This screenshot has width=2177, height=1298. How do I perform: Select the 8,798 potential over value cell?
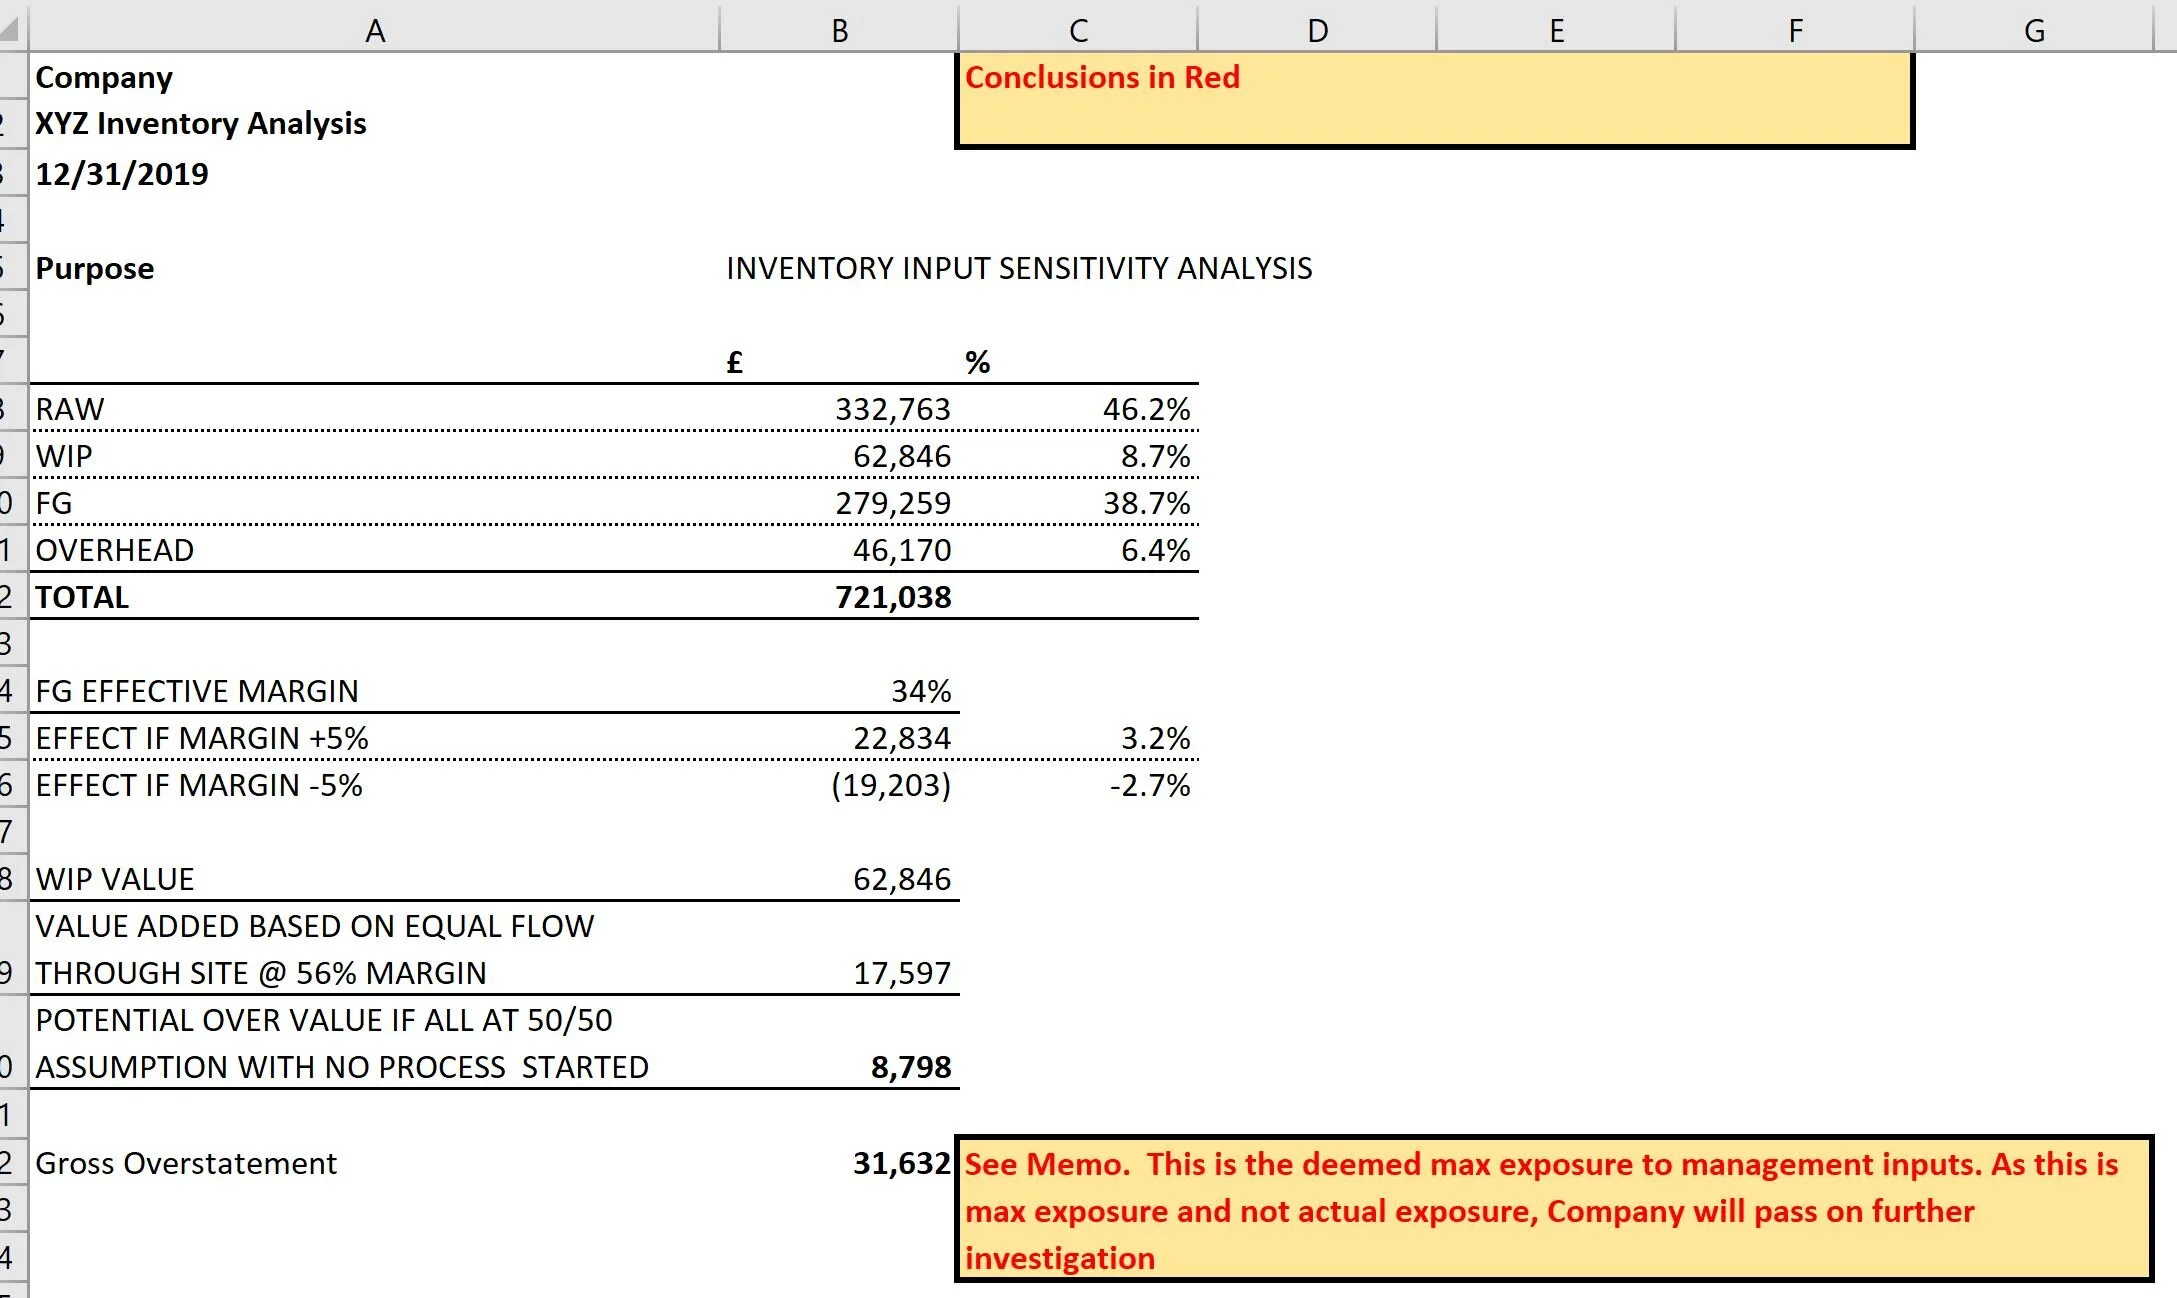coord(910,1067)
